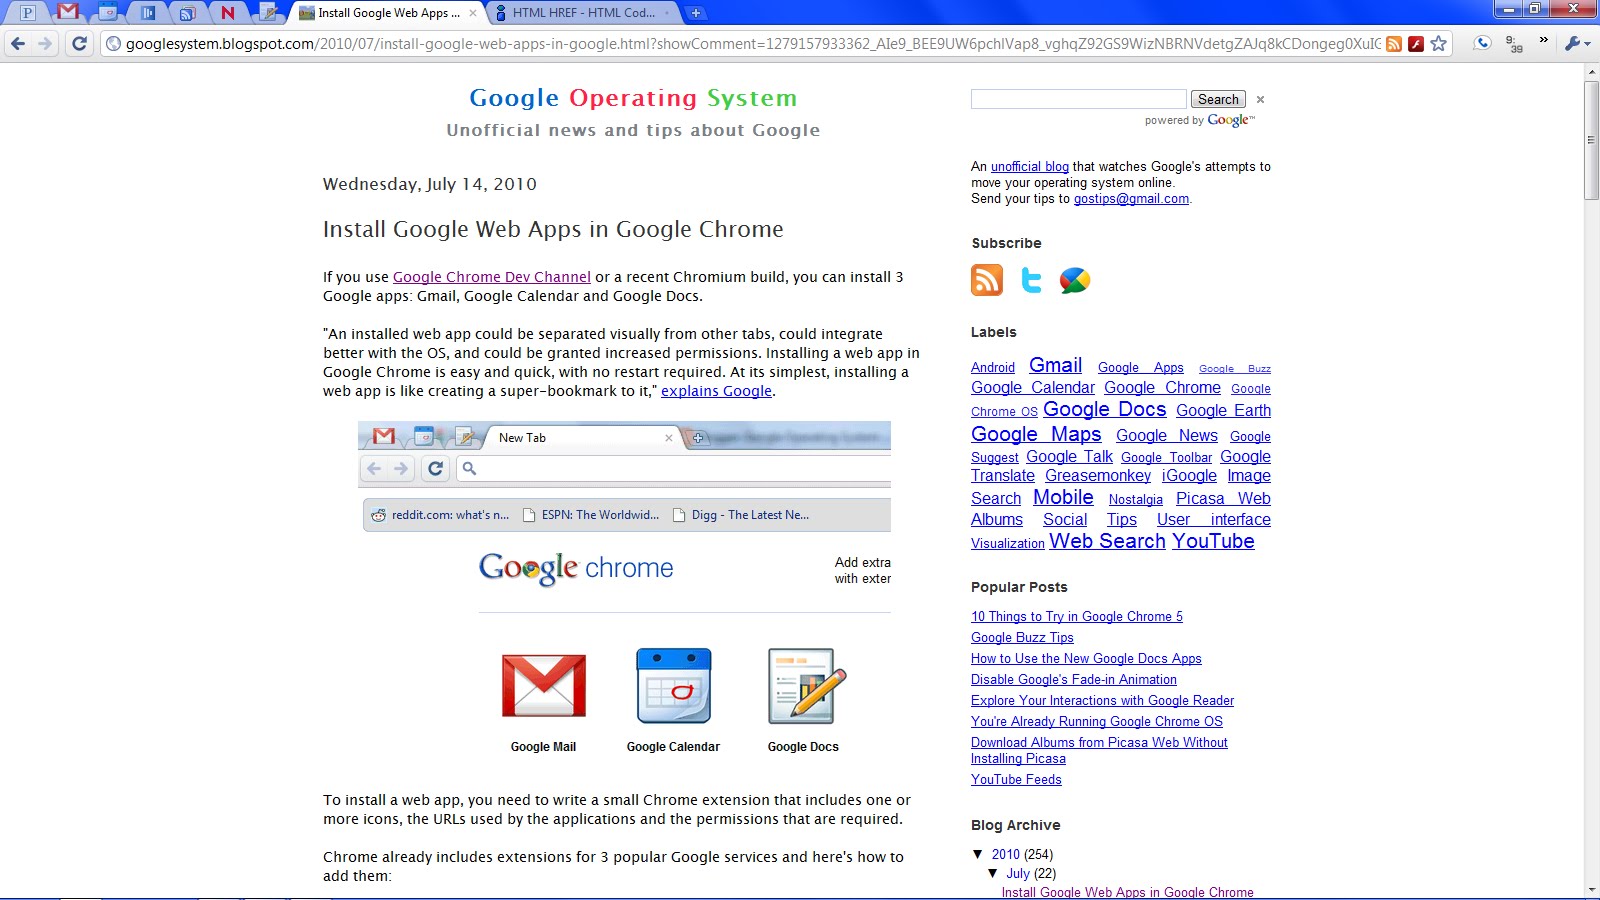The height and width of the screenshot is (900, 1600).
Task: Collapse the 2010 archive triangle
Action: pos(978,854)
